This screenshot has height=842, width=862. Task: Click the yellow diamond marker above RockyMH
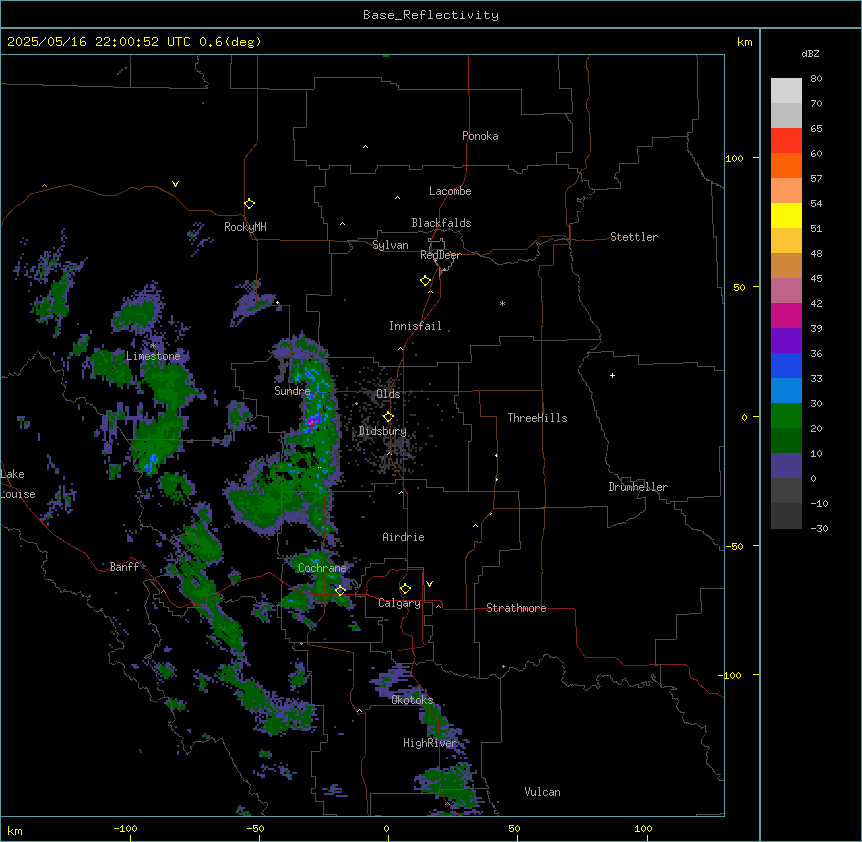tap(249, 204)
